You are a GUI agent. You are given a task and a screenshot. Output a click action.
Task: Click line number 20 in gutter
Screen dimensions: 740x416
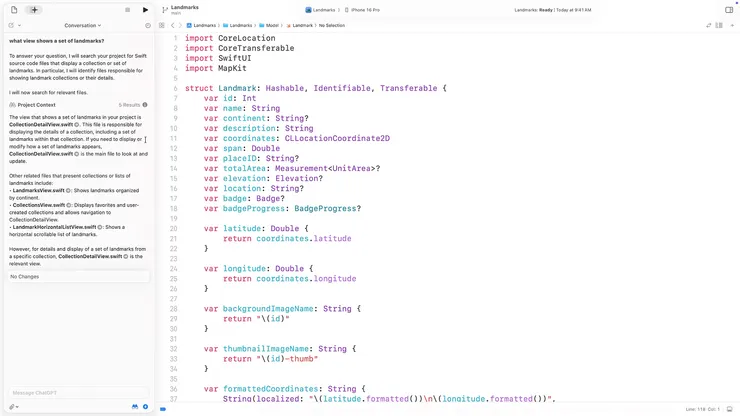[x=174, y=229]
